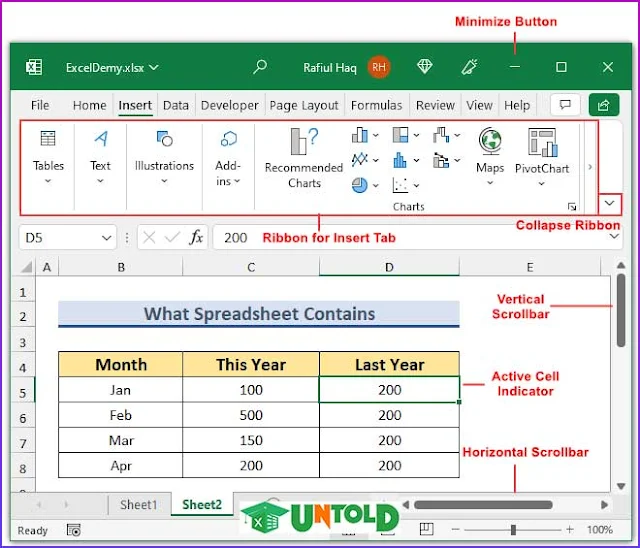
Task: Click the Maps globe icon
Action: (490, 141)
